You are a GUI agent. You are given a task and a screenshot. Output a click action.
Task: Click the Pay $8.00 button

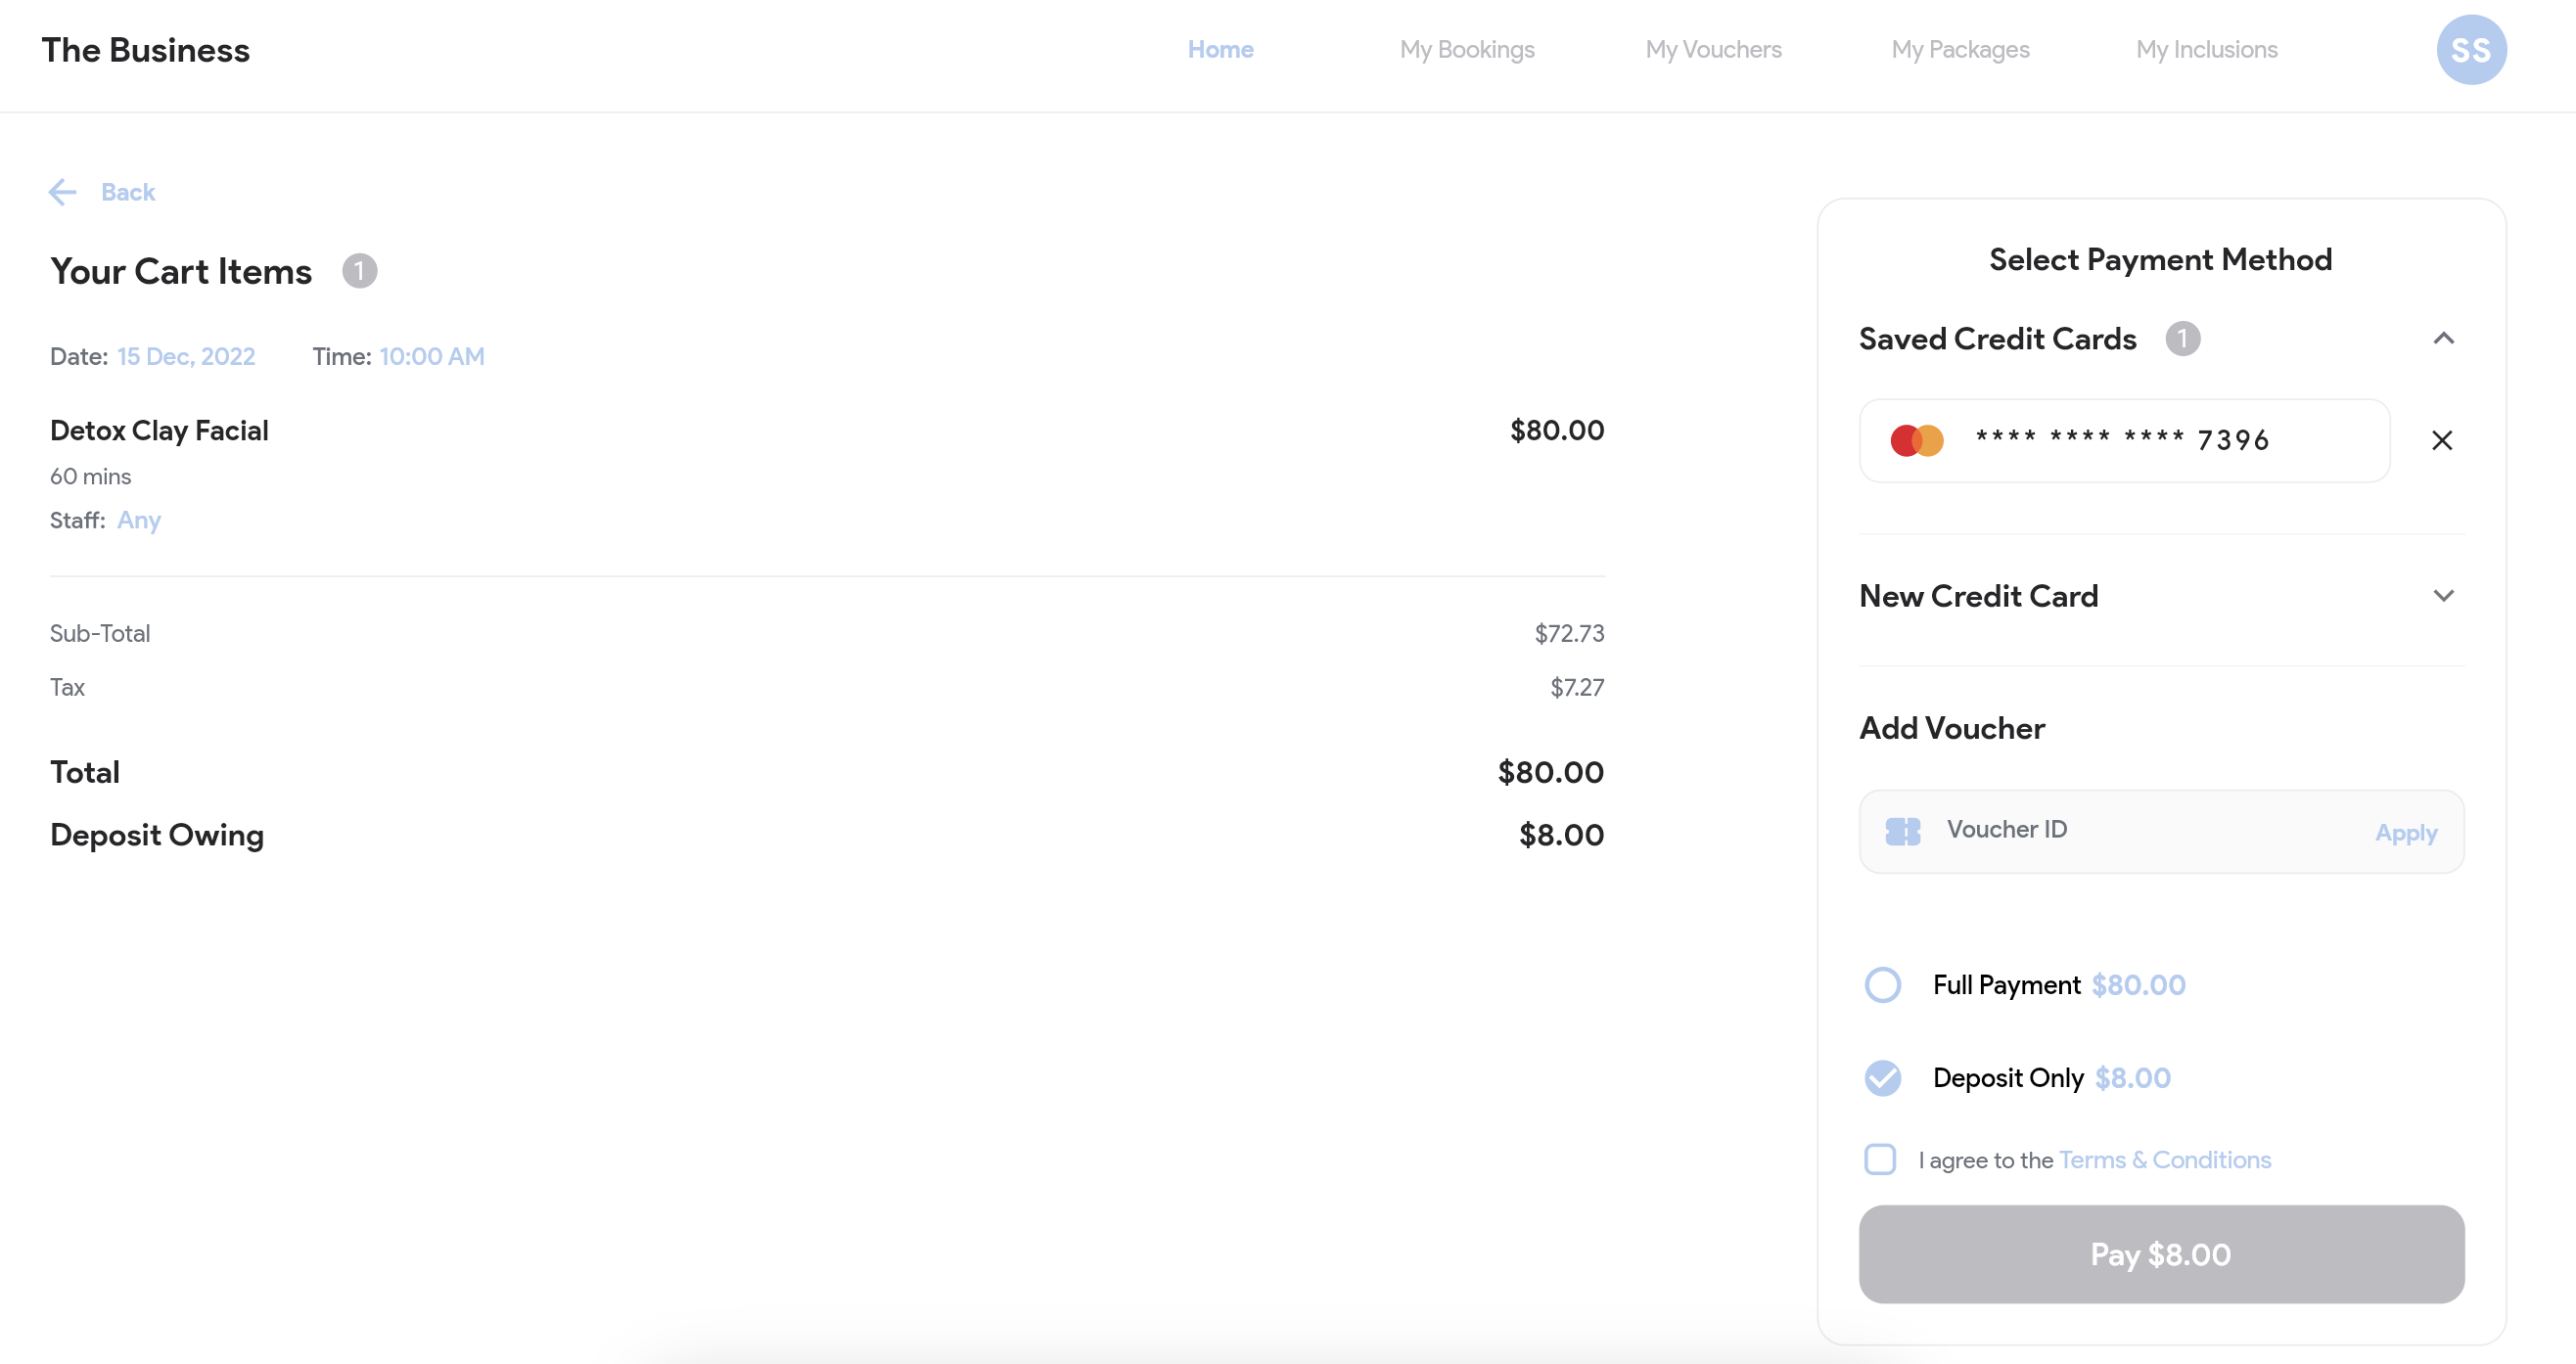(2161, 1254)
